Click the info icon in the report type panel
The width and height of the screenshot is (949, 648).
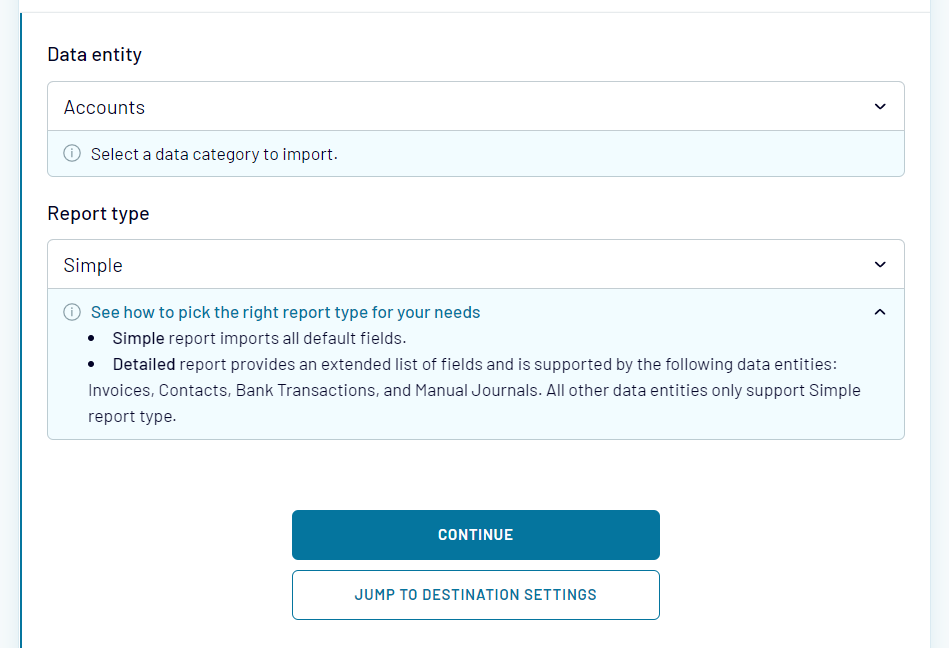[71, 312]
